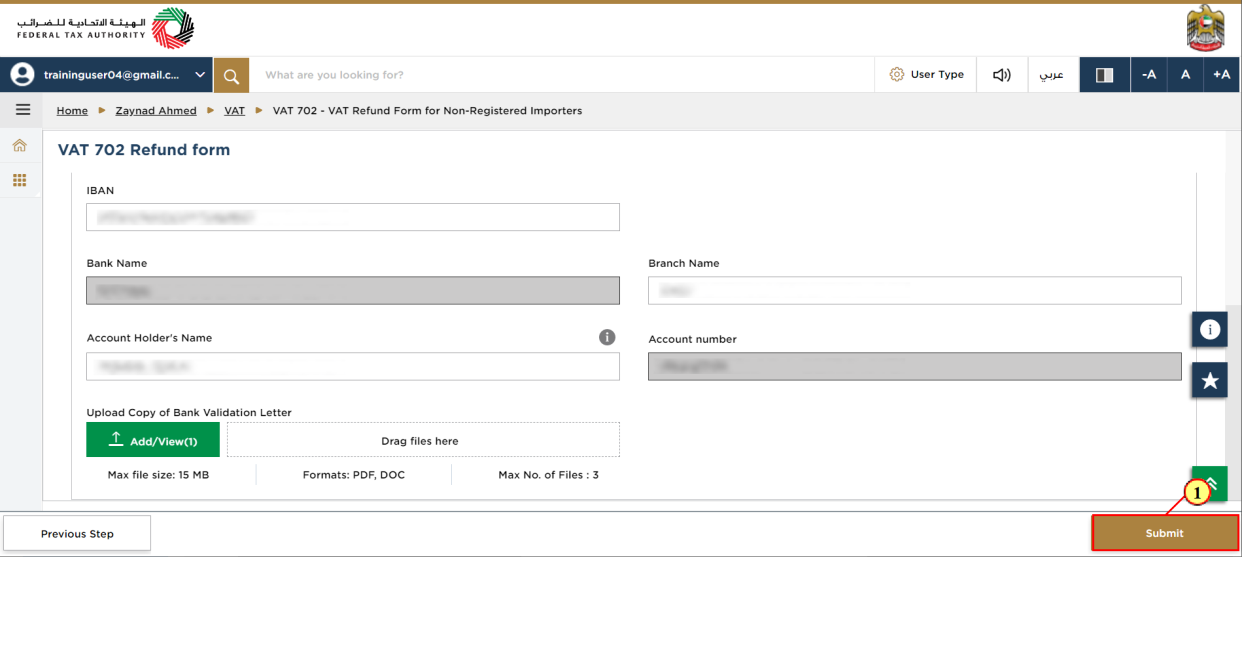The width and height of the screenshot is (1242, 648).
Task: Click the 'Formats: PDF, DOC' text
Action: coord(354,475)
